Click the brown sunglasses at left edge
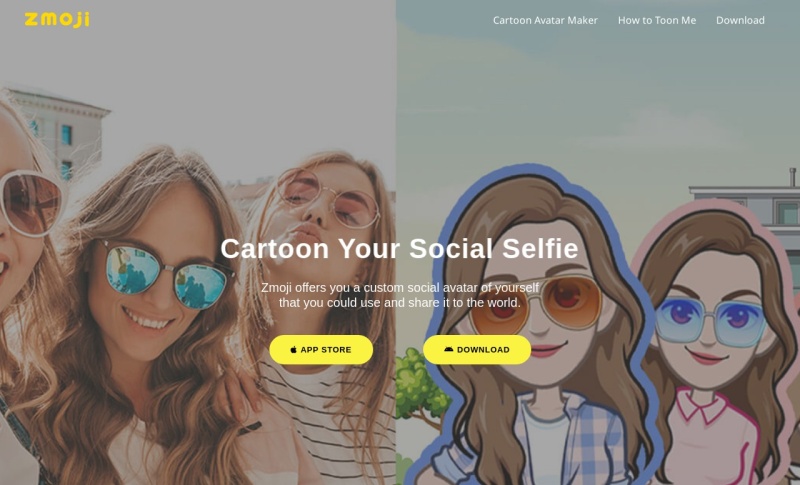This screenshot has width=800, height=485. click(31, 203)
